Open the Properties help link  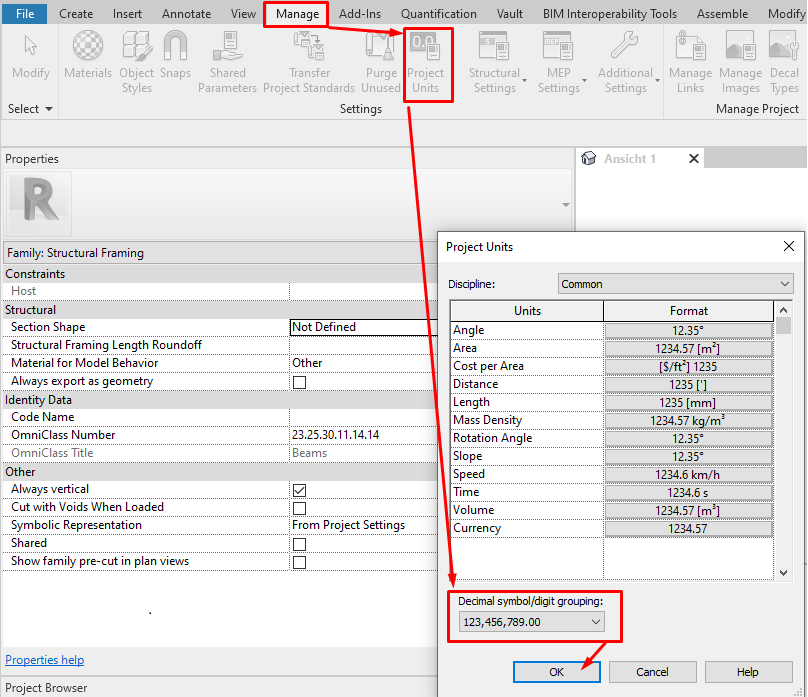(44, 660)
